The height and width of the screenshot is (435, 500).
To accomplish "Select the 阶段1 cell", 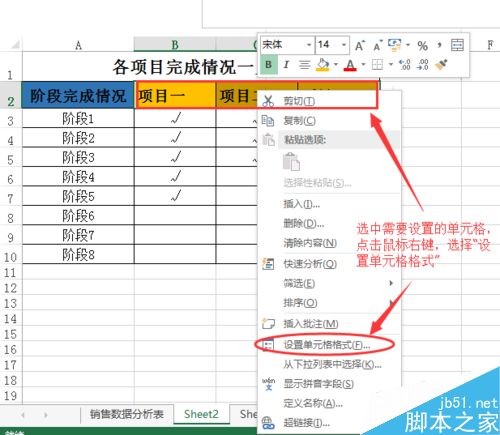I will [78, 118].
